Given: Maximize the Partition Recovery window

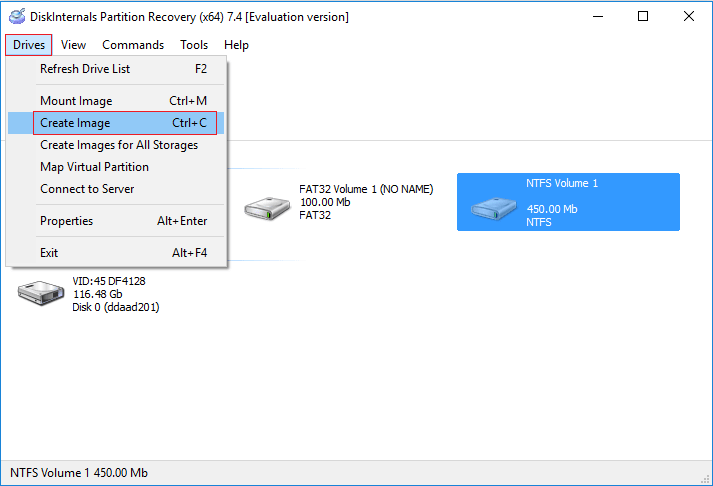Looking at the screenshot, I should [643, 17].
